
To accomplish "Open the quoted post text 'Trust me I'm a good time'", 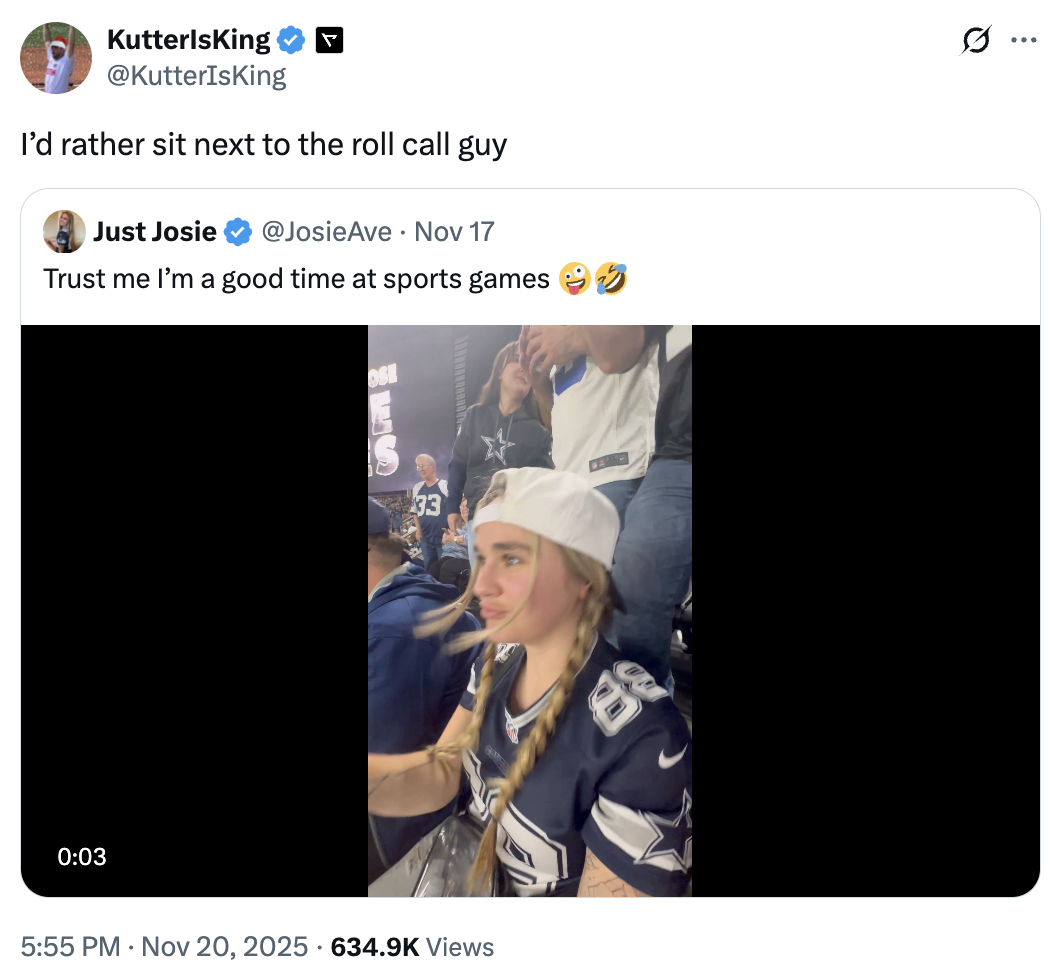I will point(296,278).
